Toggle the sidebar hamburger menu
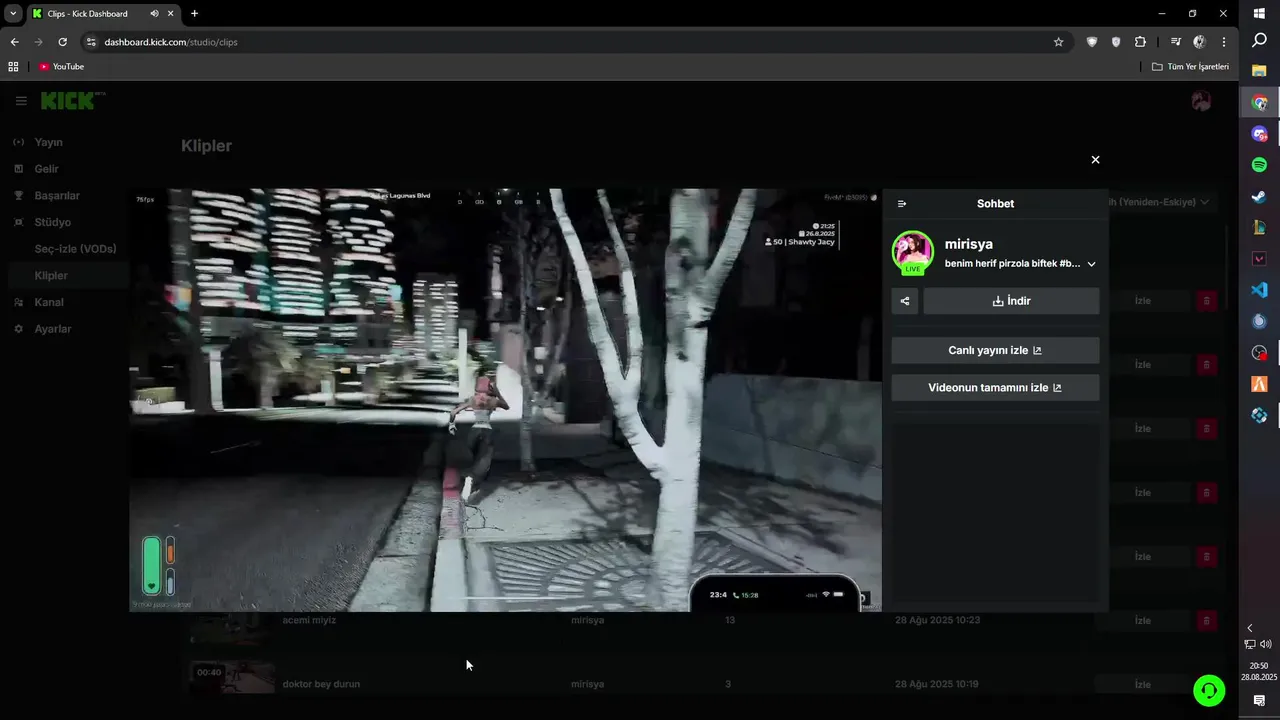The height and width of the screenshot is (720, 1280). click(x=21, y=101)
